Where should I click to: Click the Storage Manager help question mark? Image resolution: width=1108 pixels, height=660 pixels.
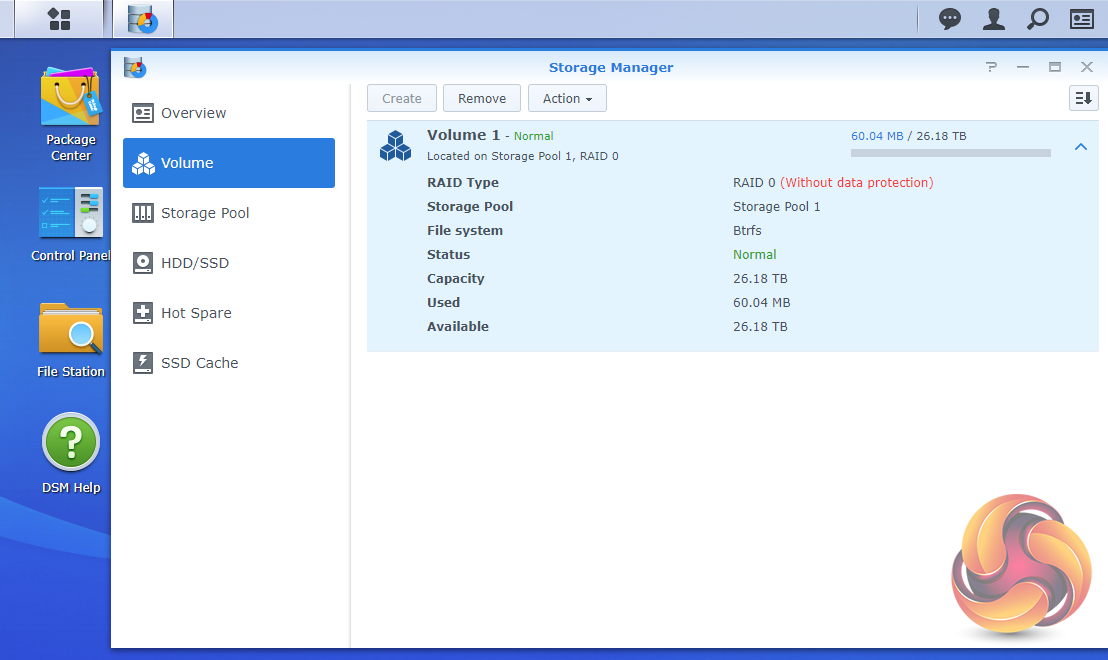(x=991, y=67)
